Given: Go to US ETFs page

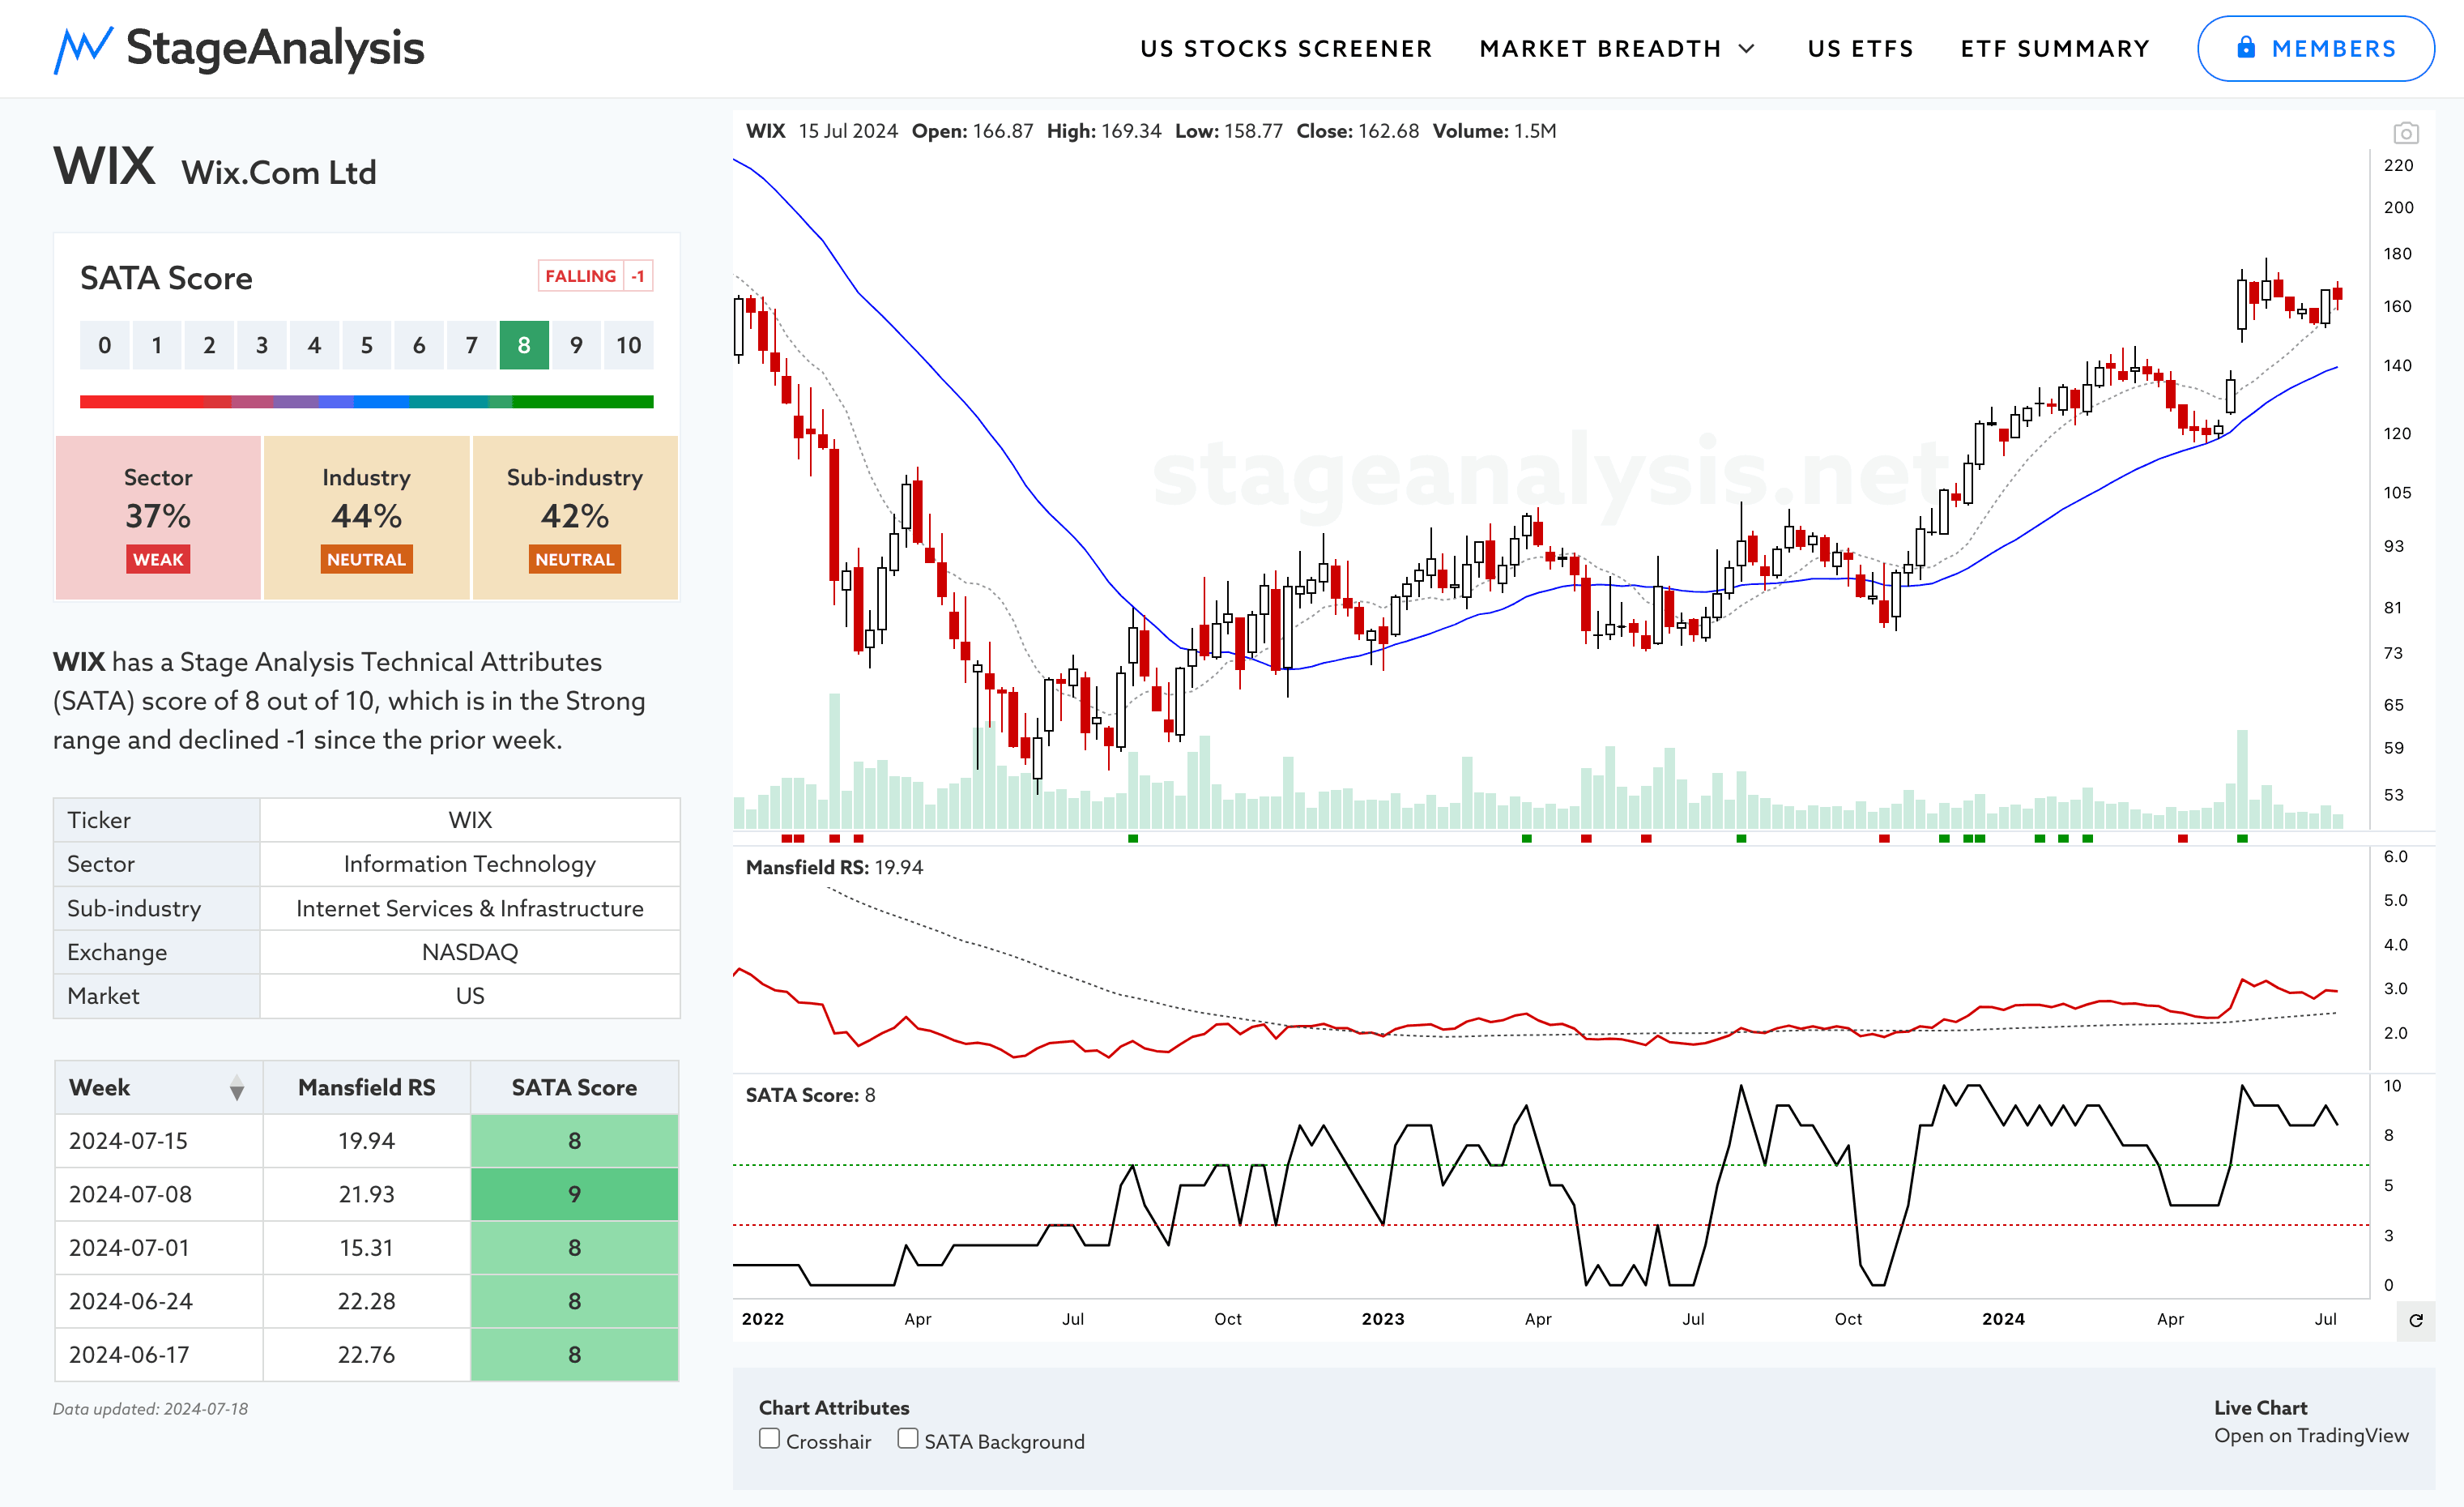Looking at the screenshot, I should (x=1860, y=49).
